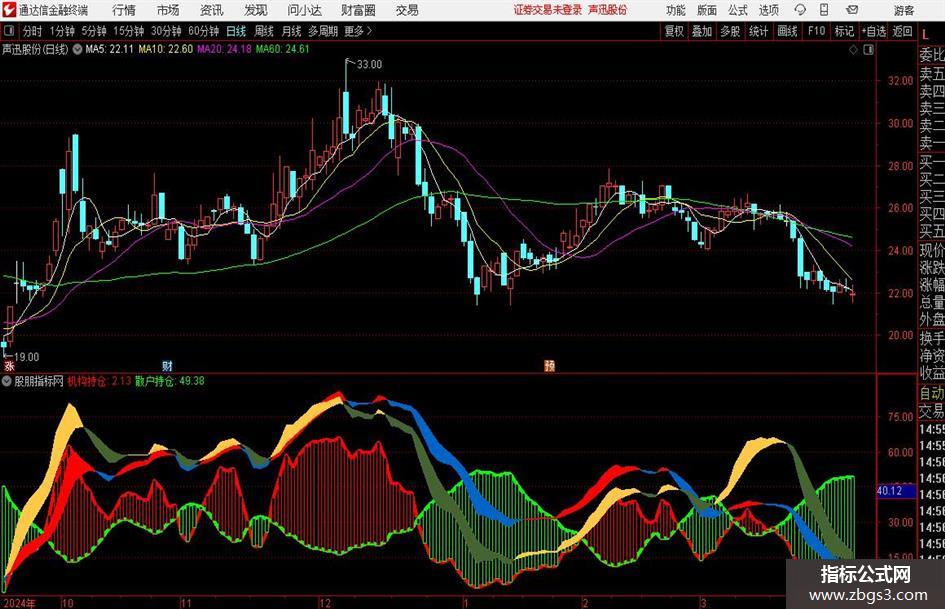Expand the 更多 period options

[358, 31]
